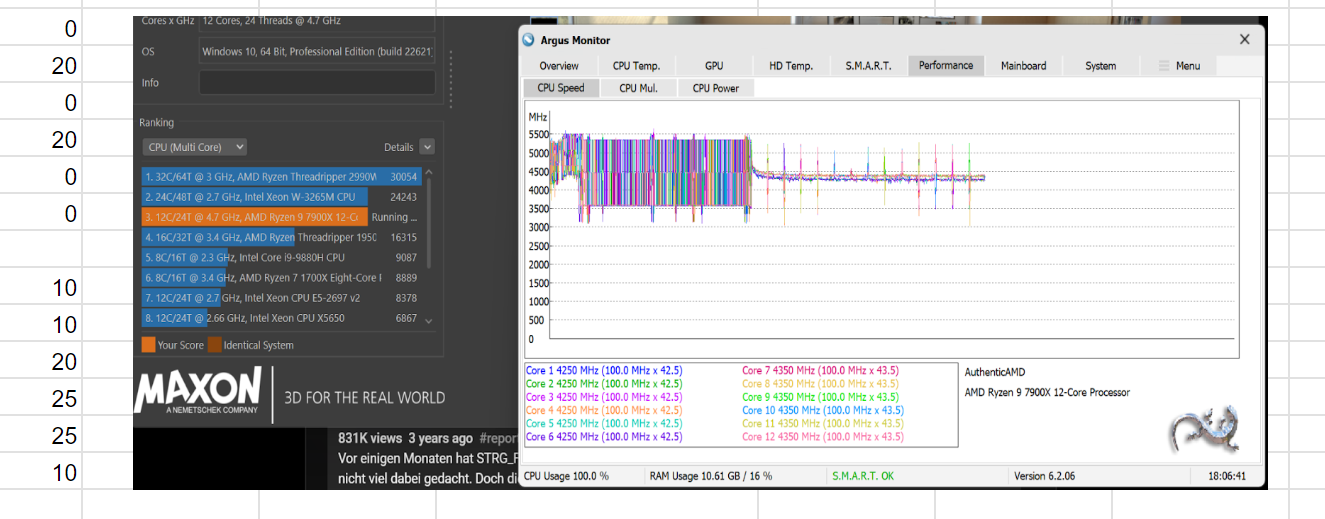1325x519 pixels.
Task: Click the Ranking section header in Cinebench
Action: (157, 122)
